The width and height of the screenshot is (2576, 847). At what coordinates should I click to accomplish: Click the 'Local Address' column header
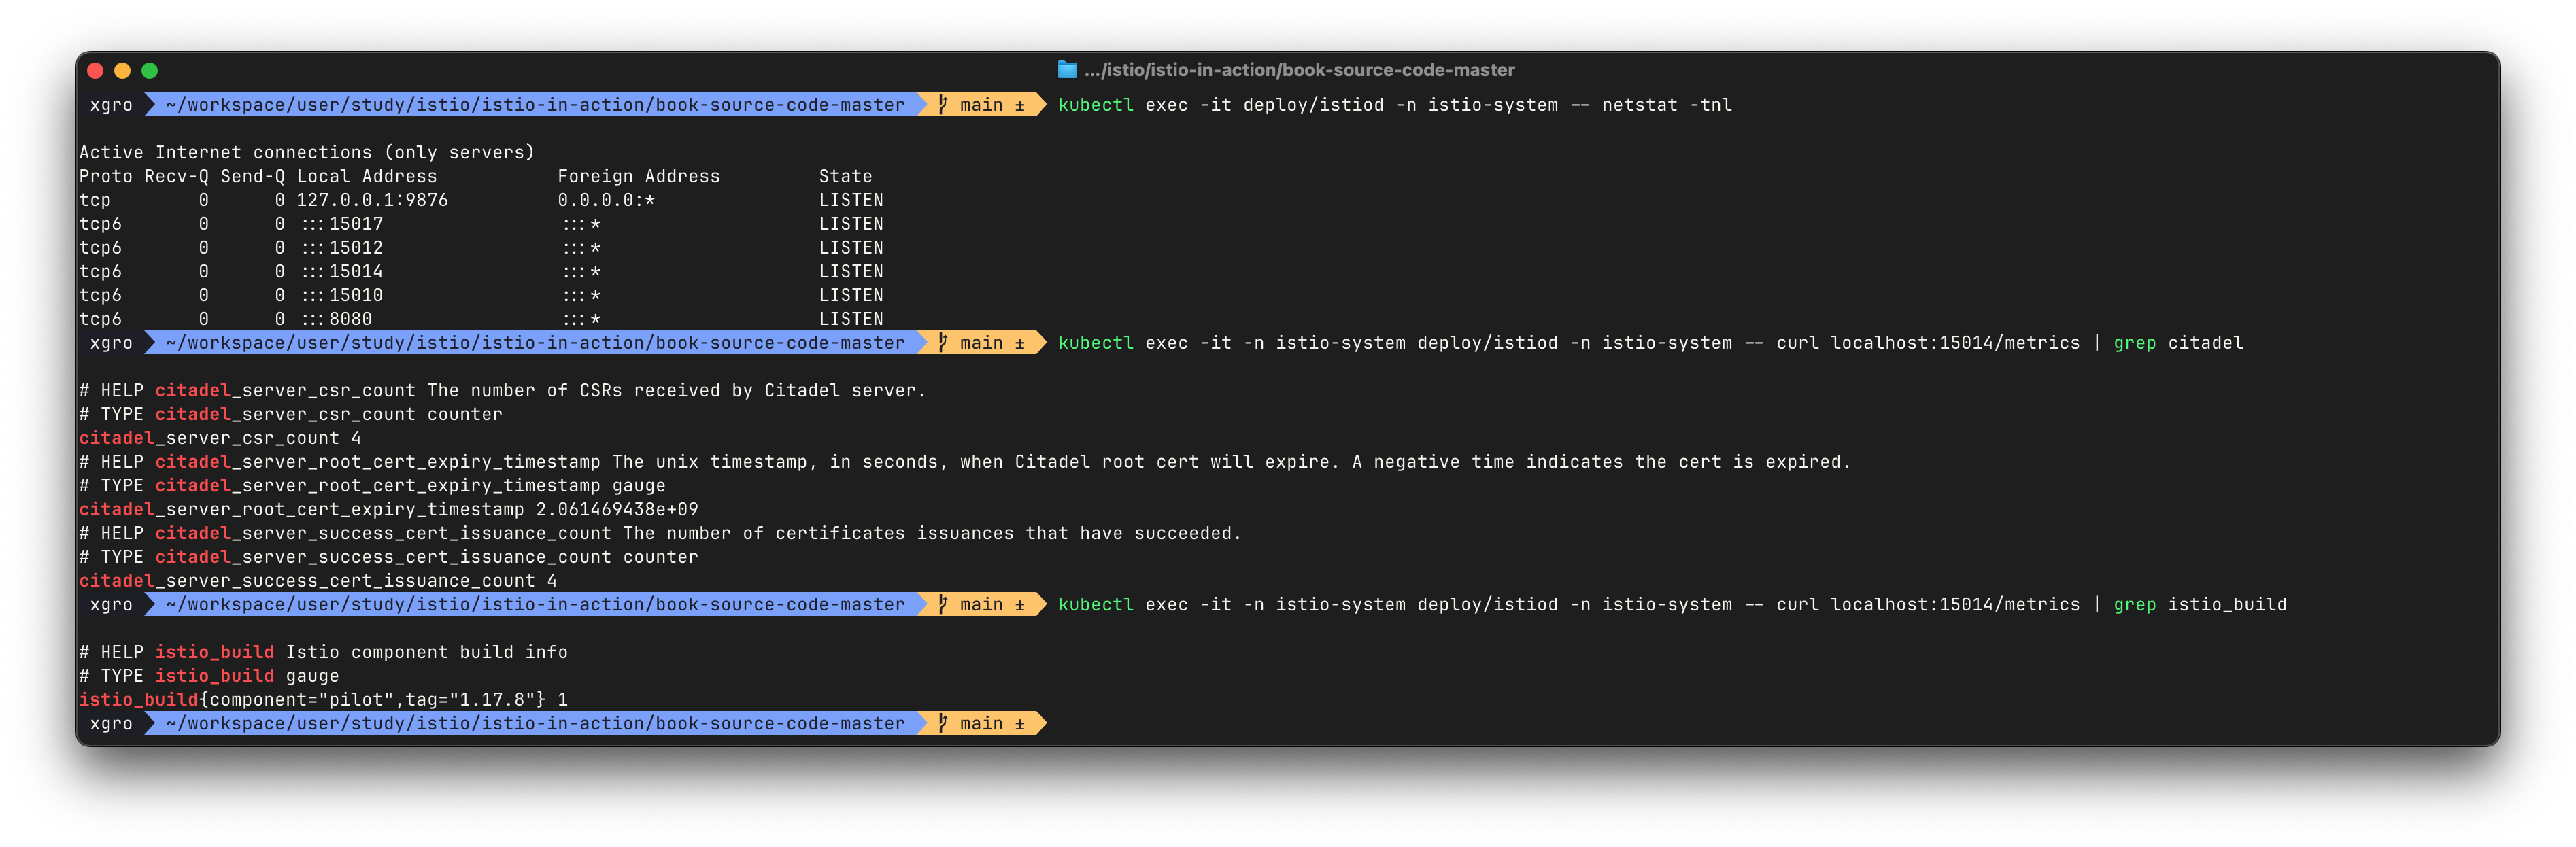(367, 176)
